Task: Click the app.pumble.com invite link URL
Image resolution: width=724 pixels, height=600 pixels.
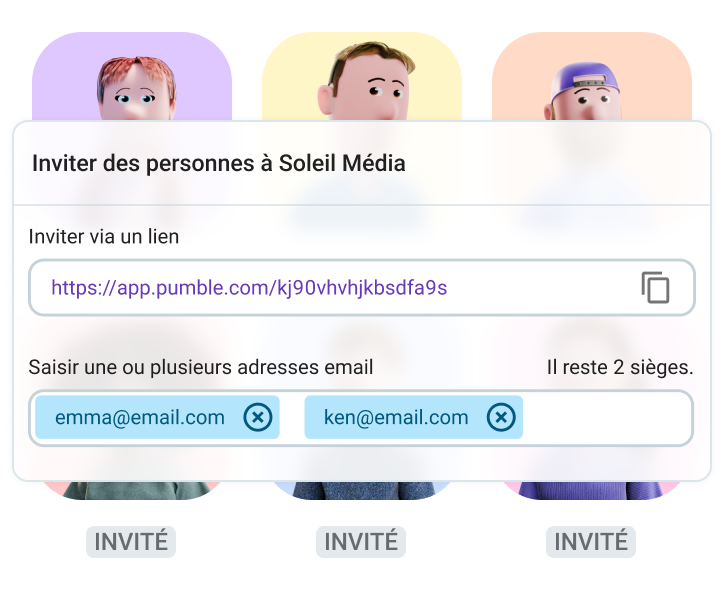Action: pyautogui.click(x=249, y=288)
